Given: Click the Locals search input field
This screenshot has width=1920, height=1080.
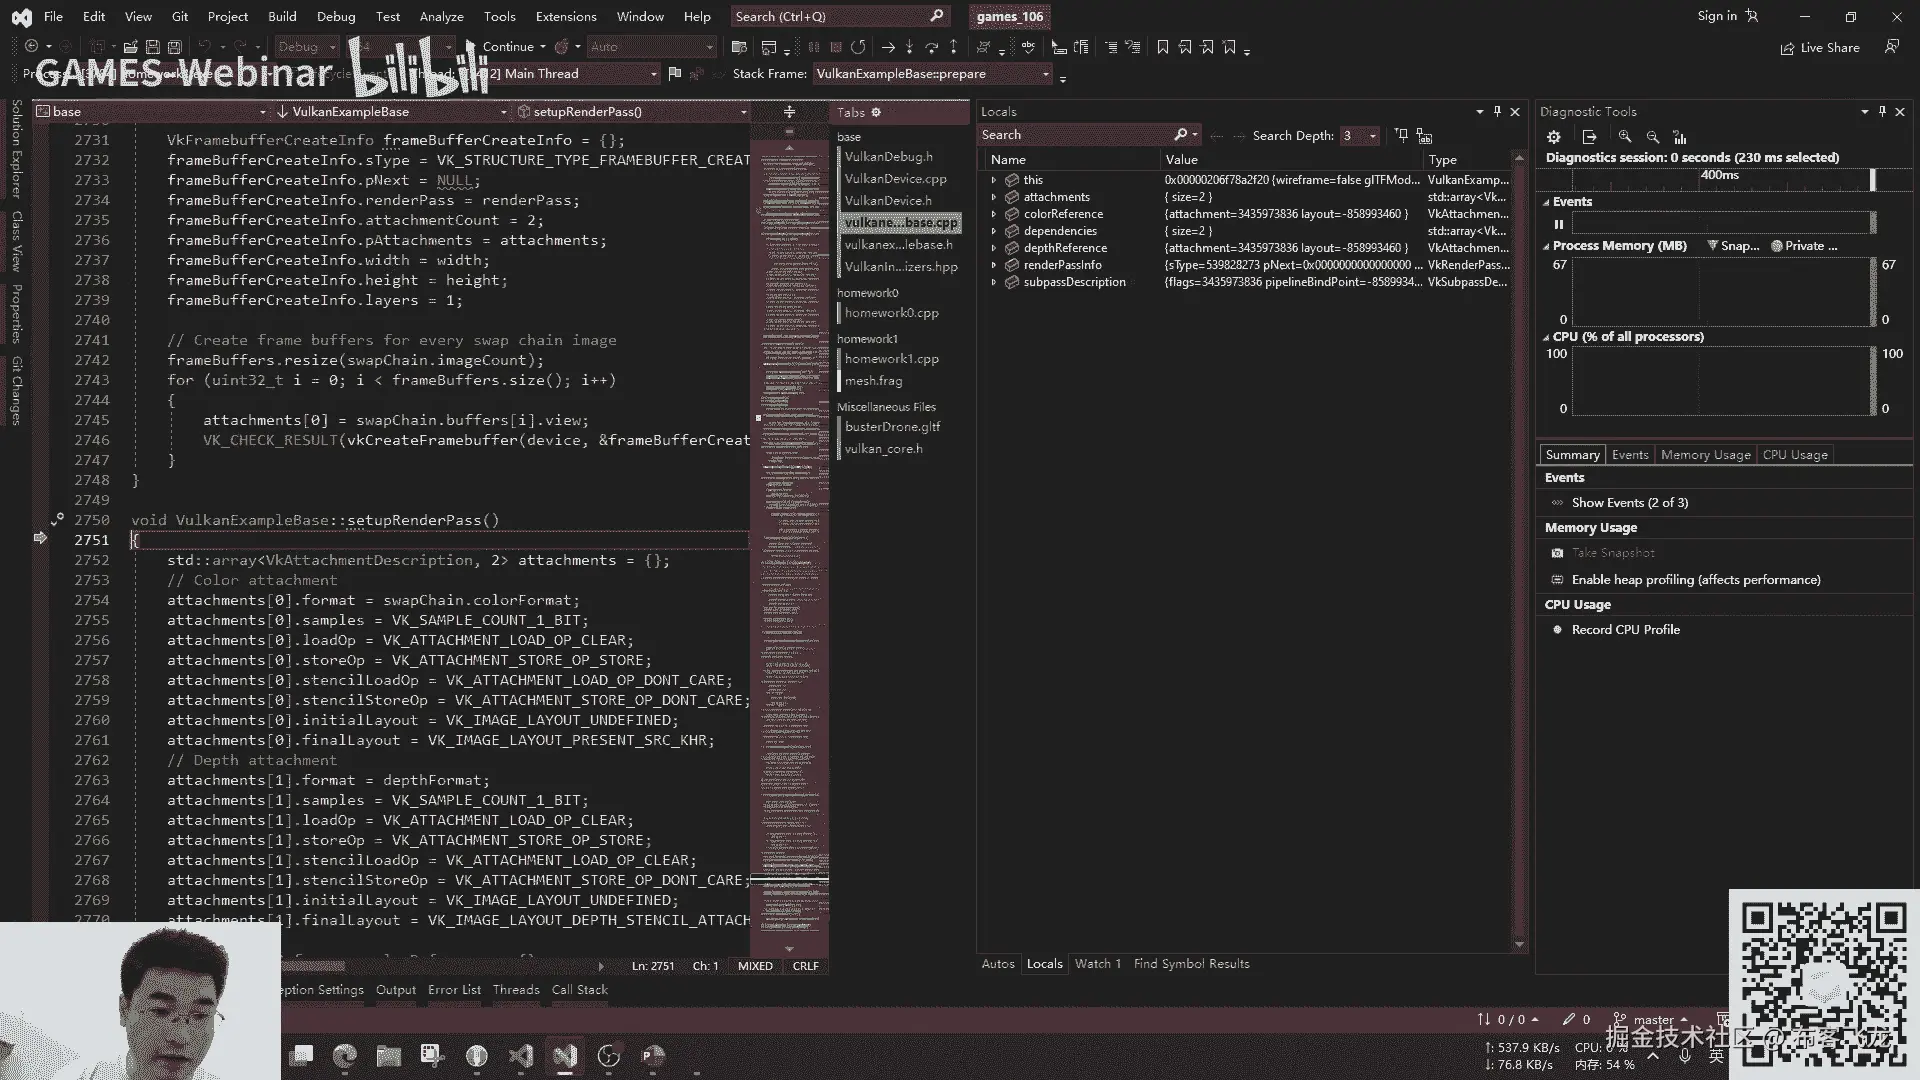Looking at the screenshot, I should pos(1075,135).
